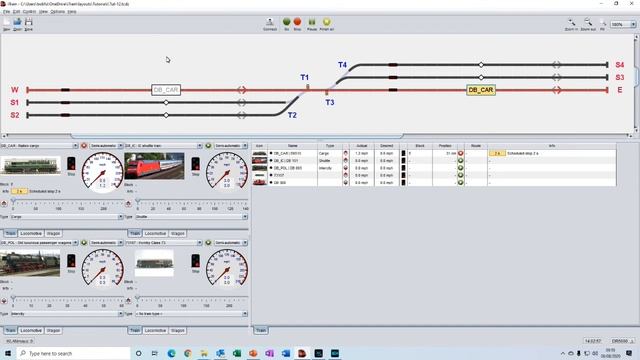Click direction arrow marker on west main line
The image size is (640, 360).
tap(242, 90)
